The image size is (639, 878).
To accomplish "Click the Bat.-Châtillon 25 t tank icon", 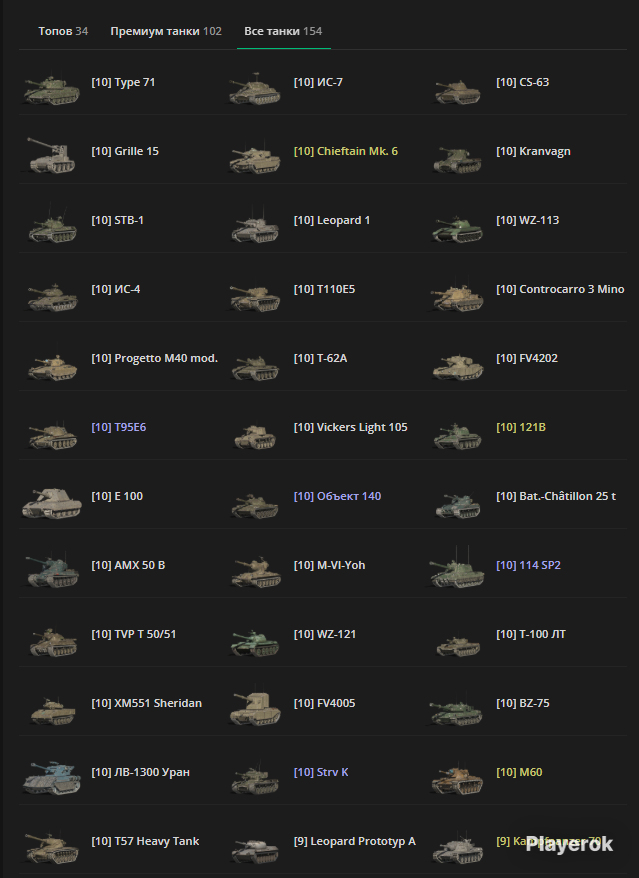I will [458, 505].
